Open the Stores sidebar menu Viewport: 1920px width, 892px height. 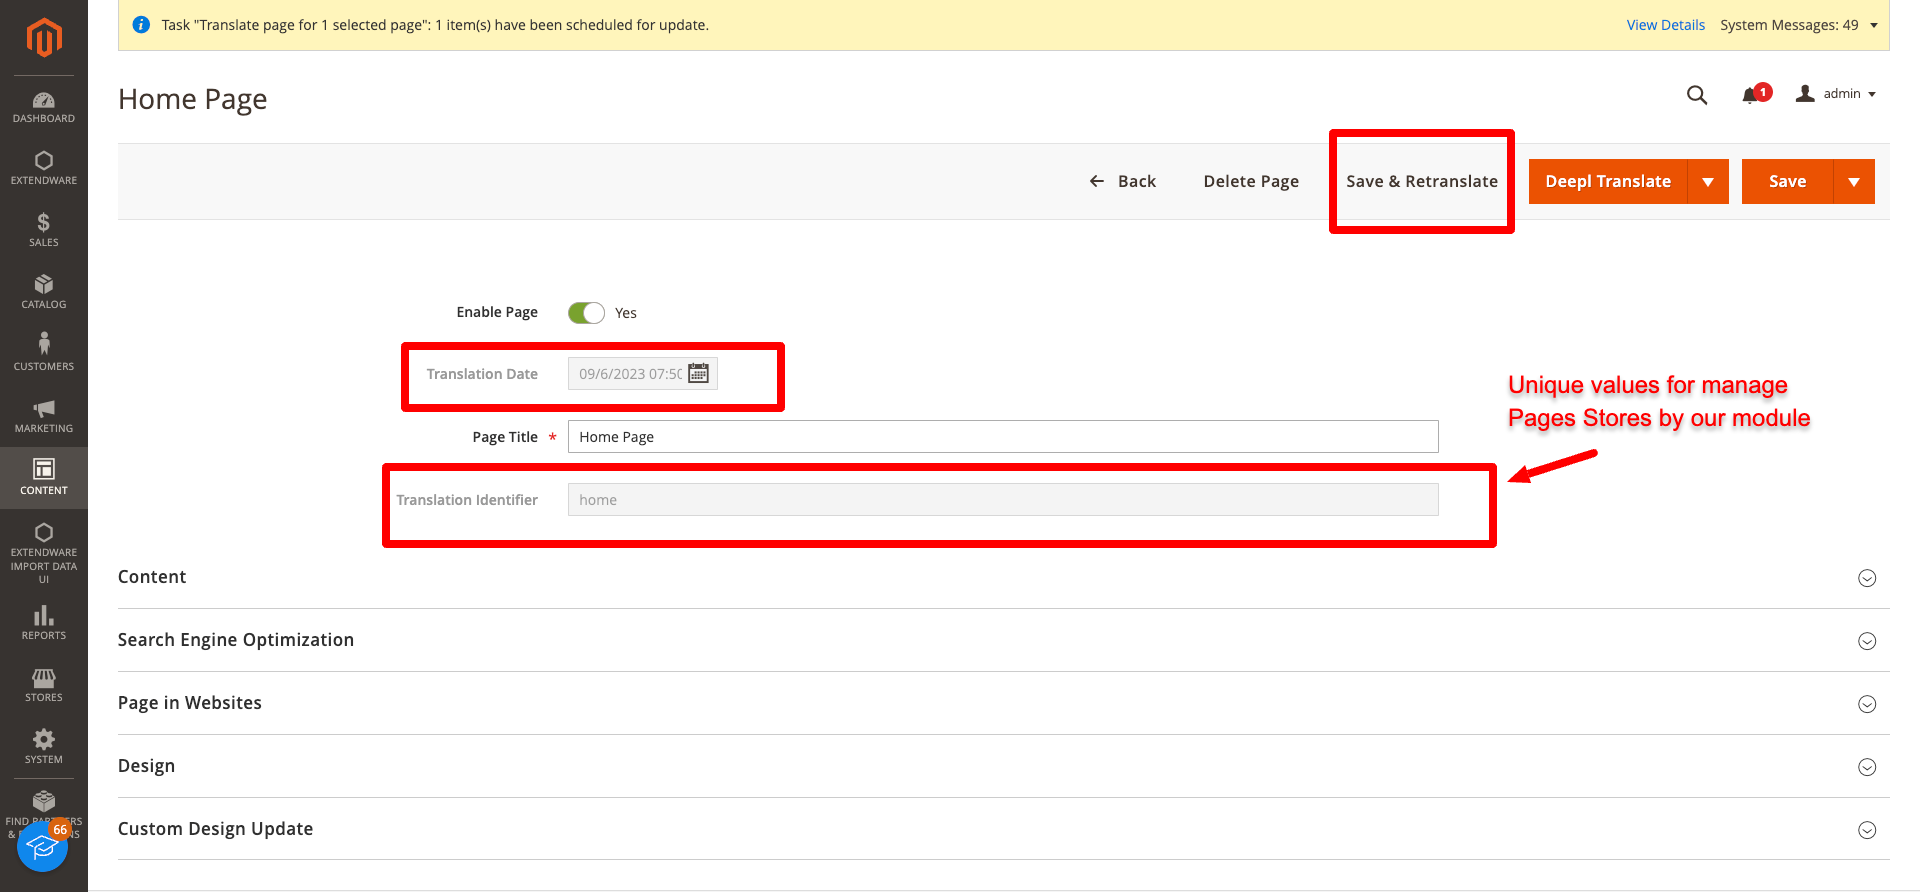pos(44,685)
